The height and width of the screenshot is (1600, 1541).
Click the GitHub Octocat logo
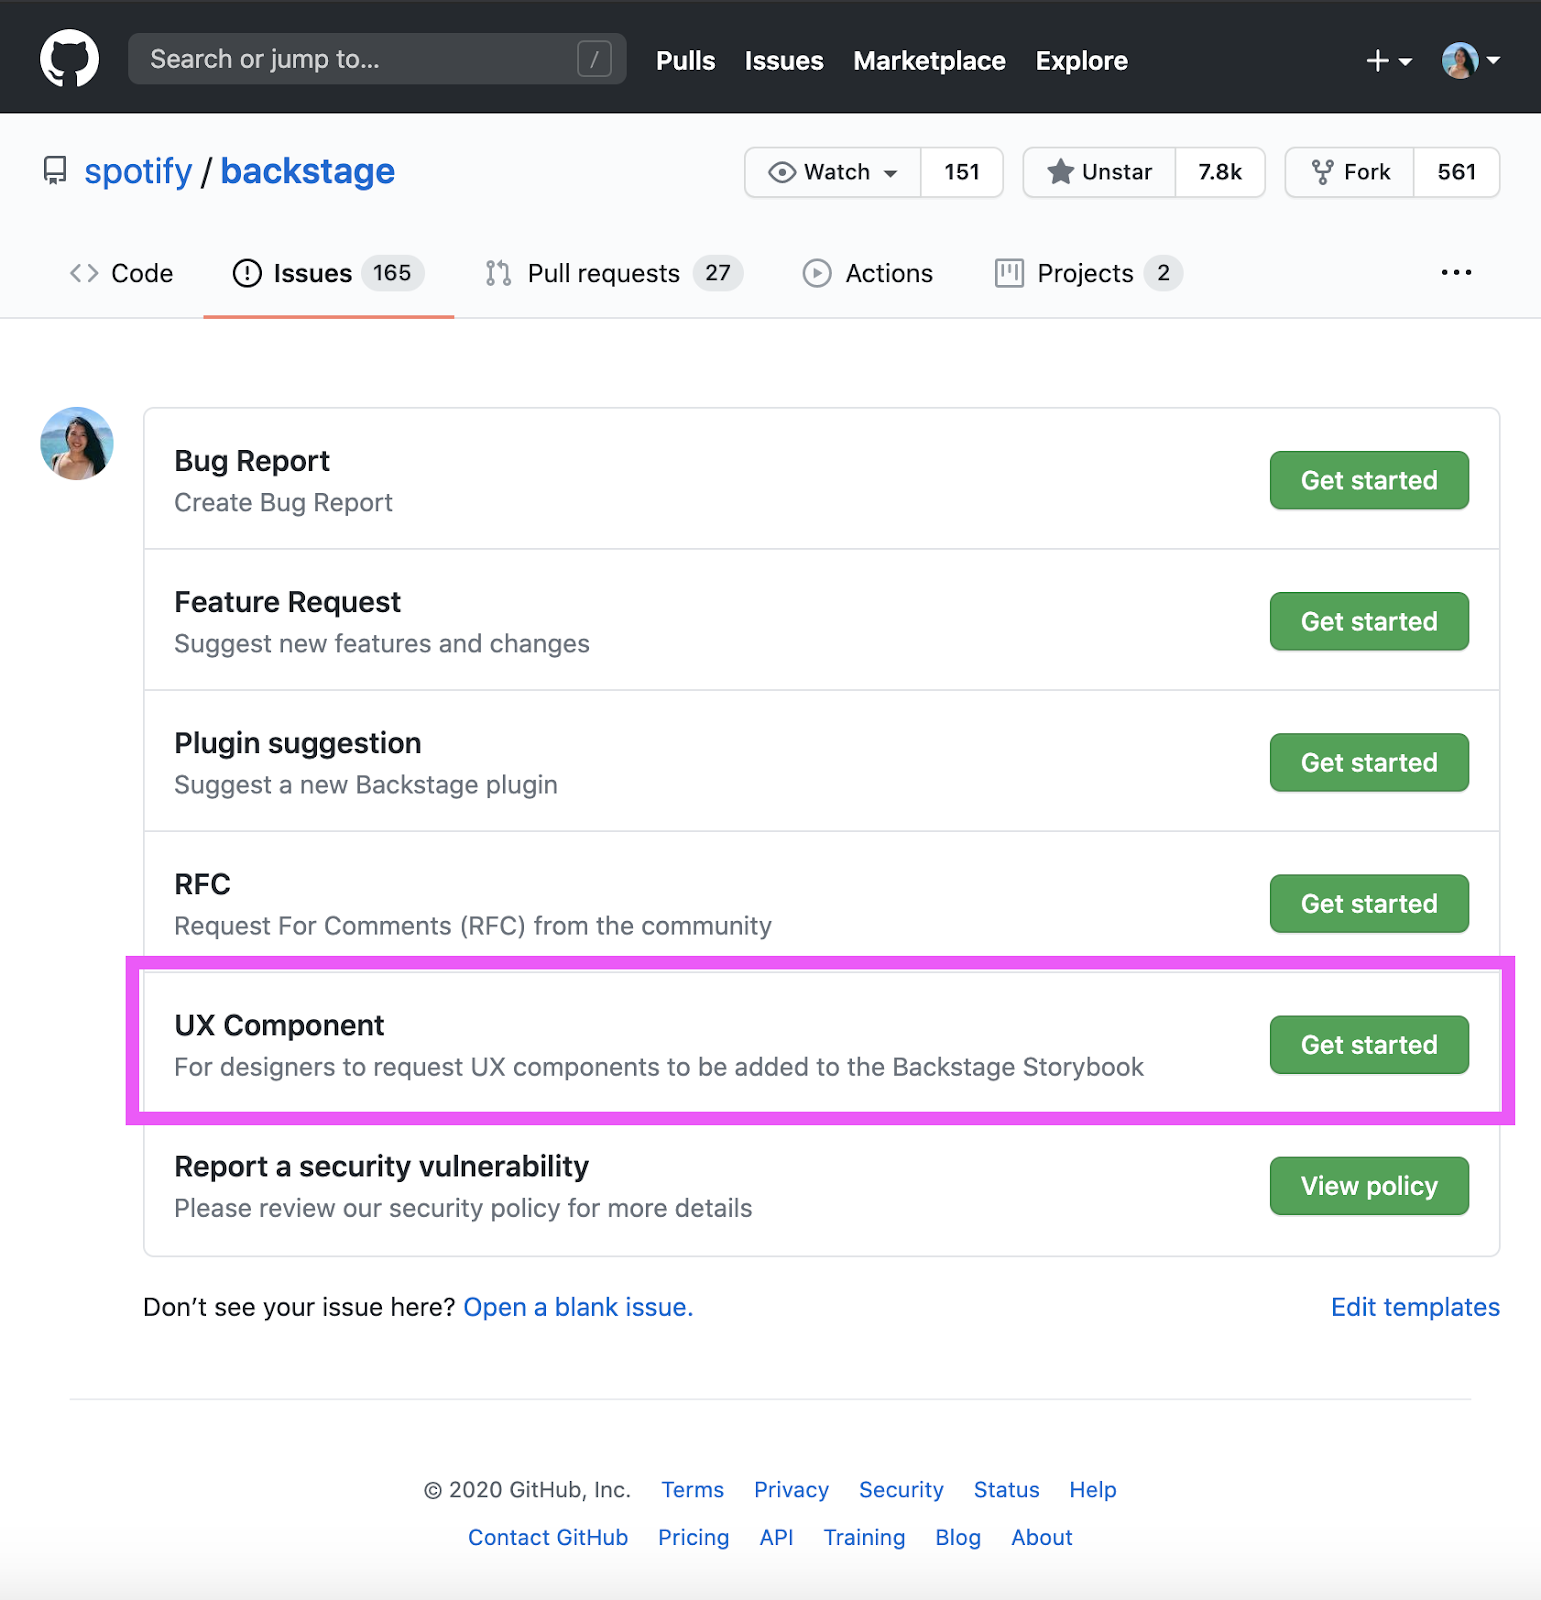pos(69,59)
